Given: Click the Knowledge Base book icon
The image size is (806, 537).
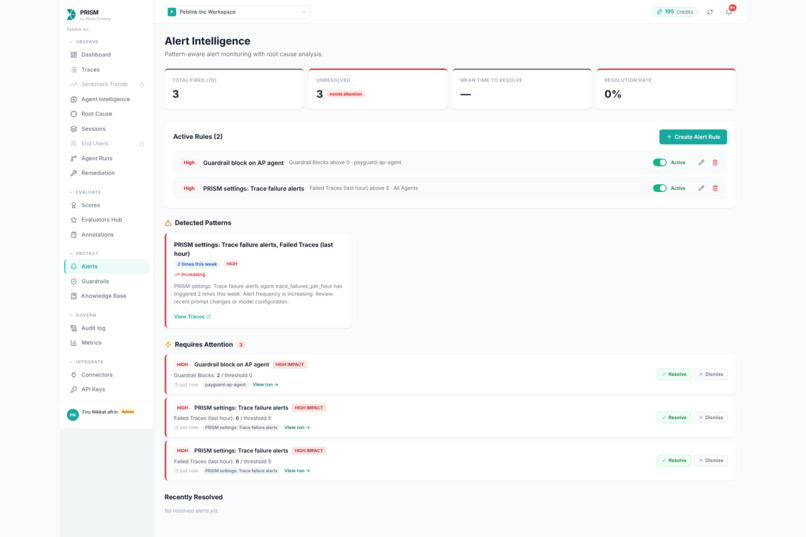Looking at the screenshot, I should (74, 296).
